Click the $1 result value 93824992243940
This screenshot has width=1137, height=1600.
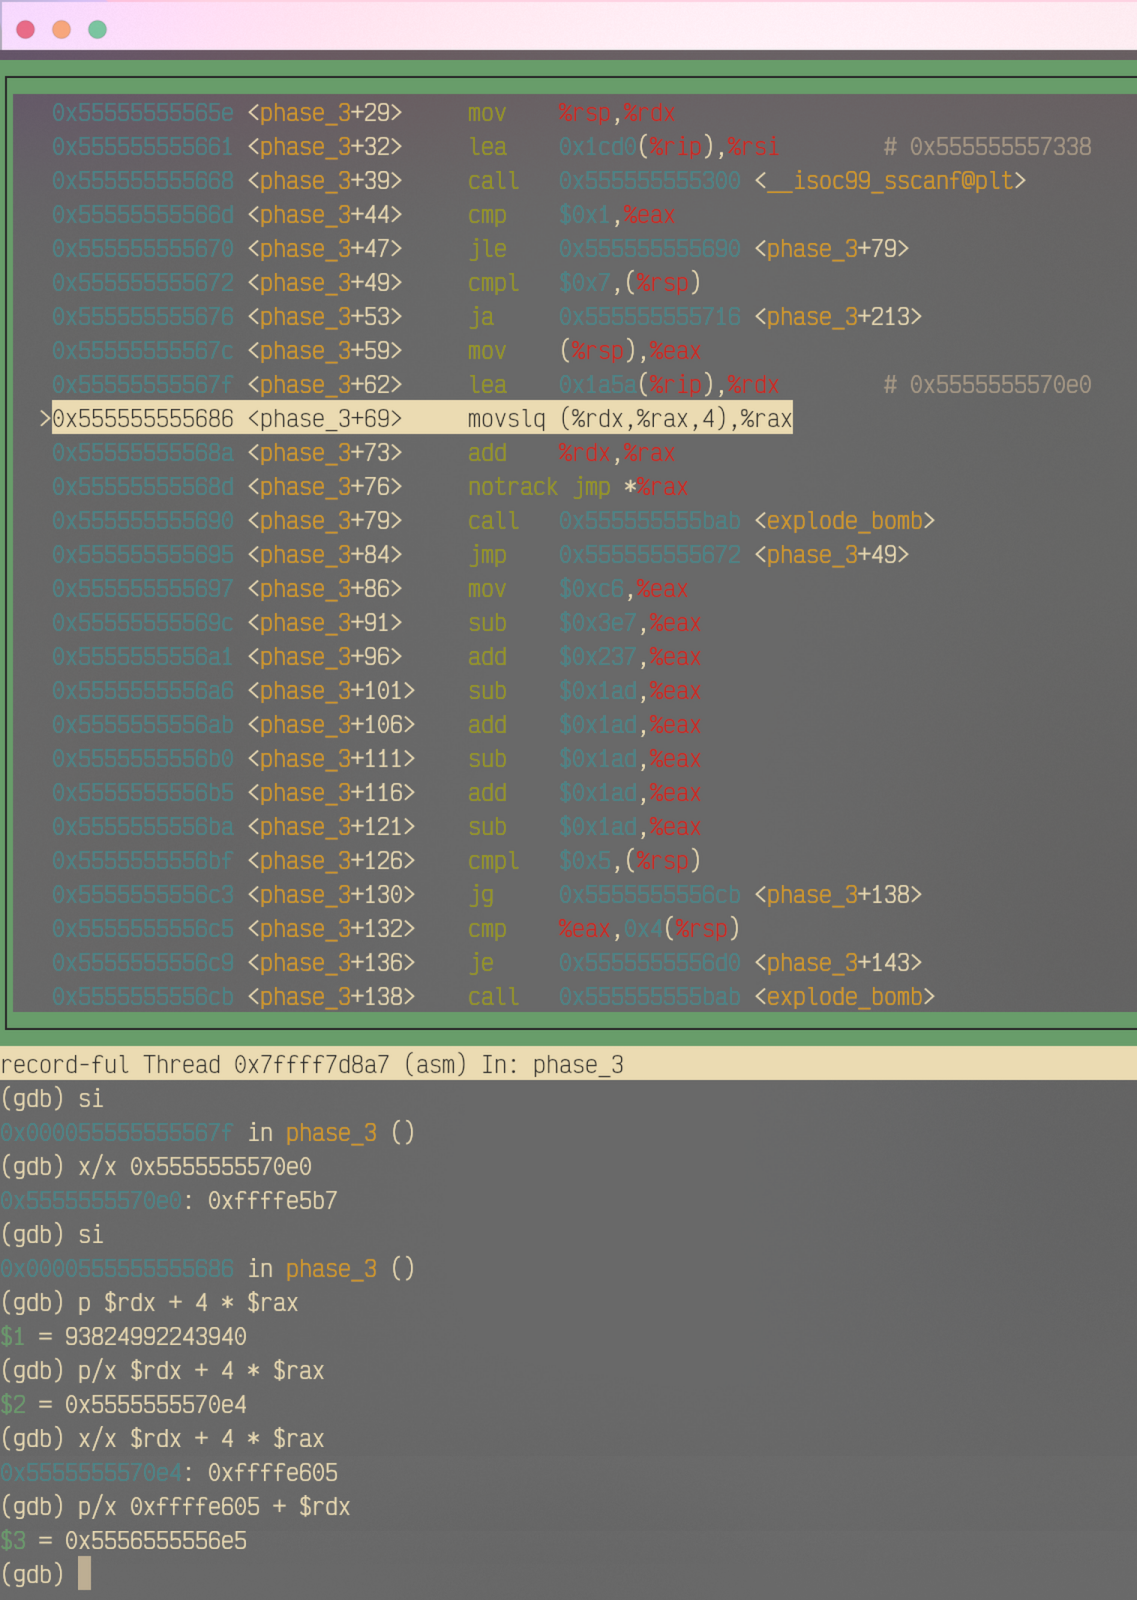156,1337
